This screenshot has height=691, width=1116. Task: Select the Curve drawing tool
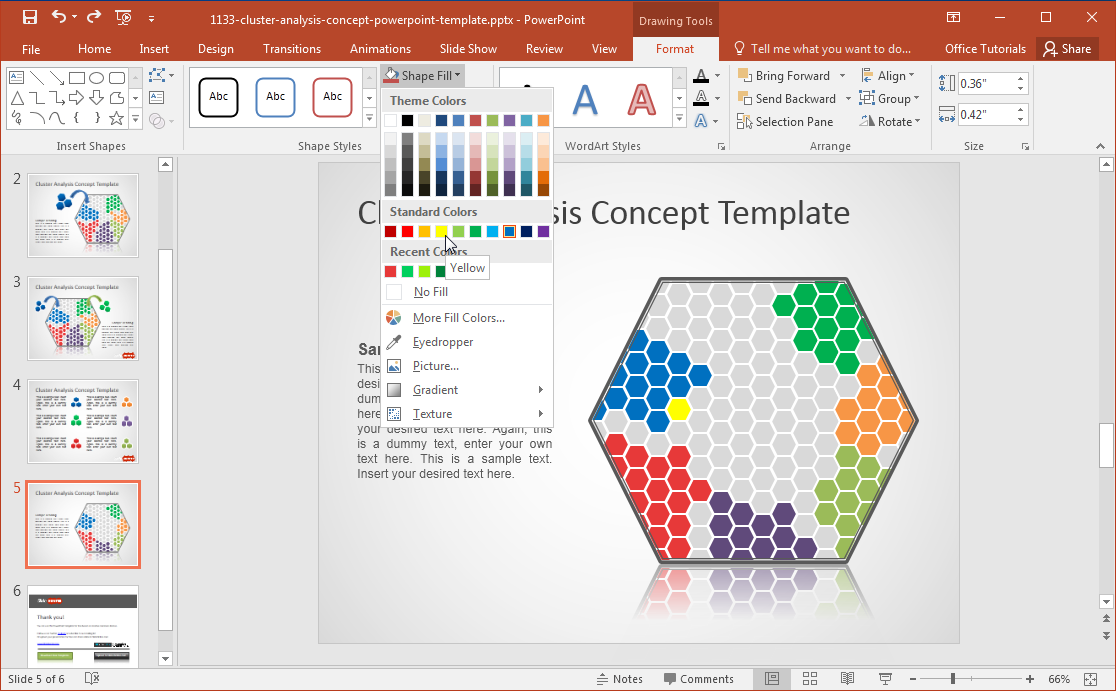(x=37, y=118)
